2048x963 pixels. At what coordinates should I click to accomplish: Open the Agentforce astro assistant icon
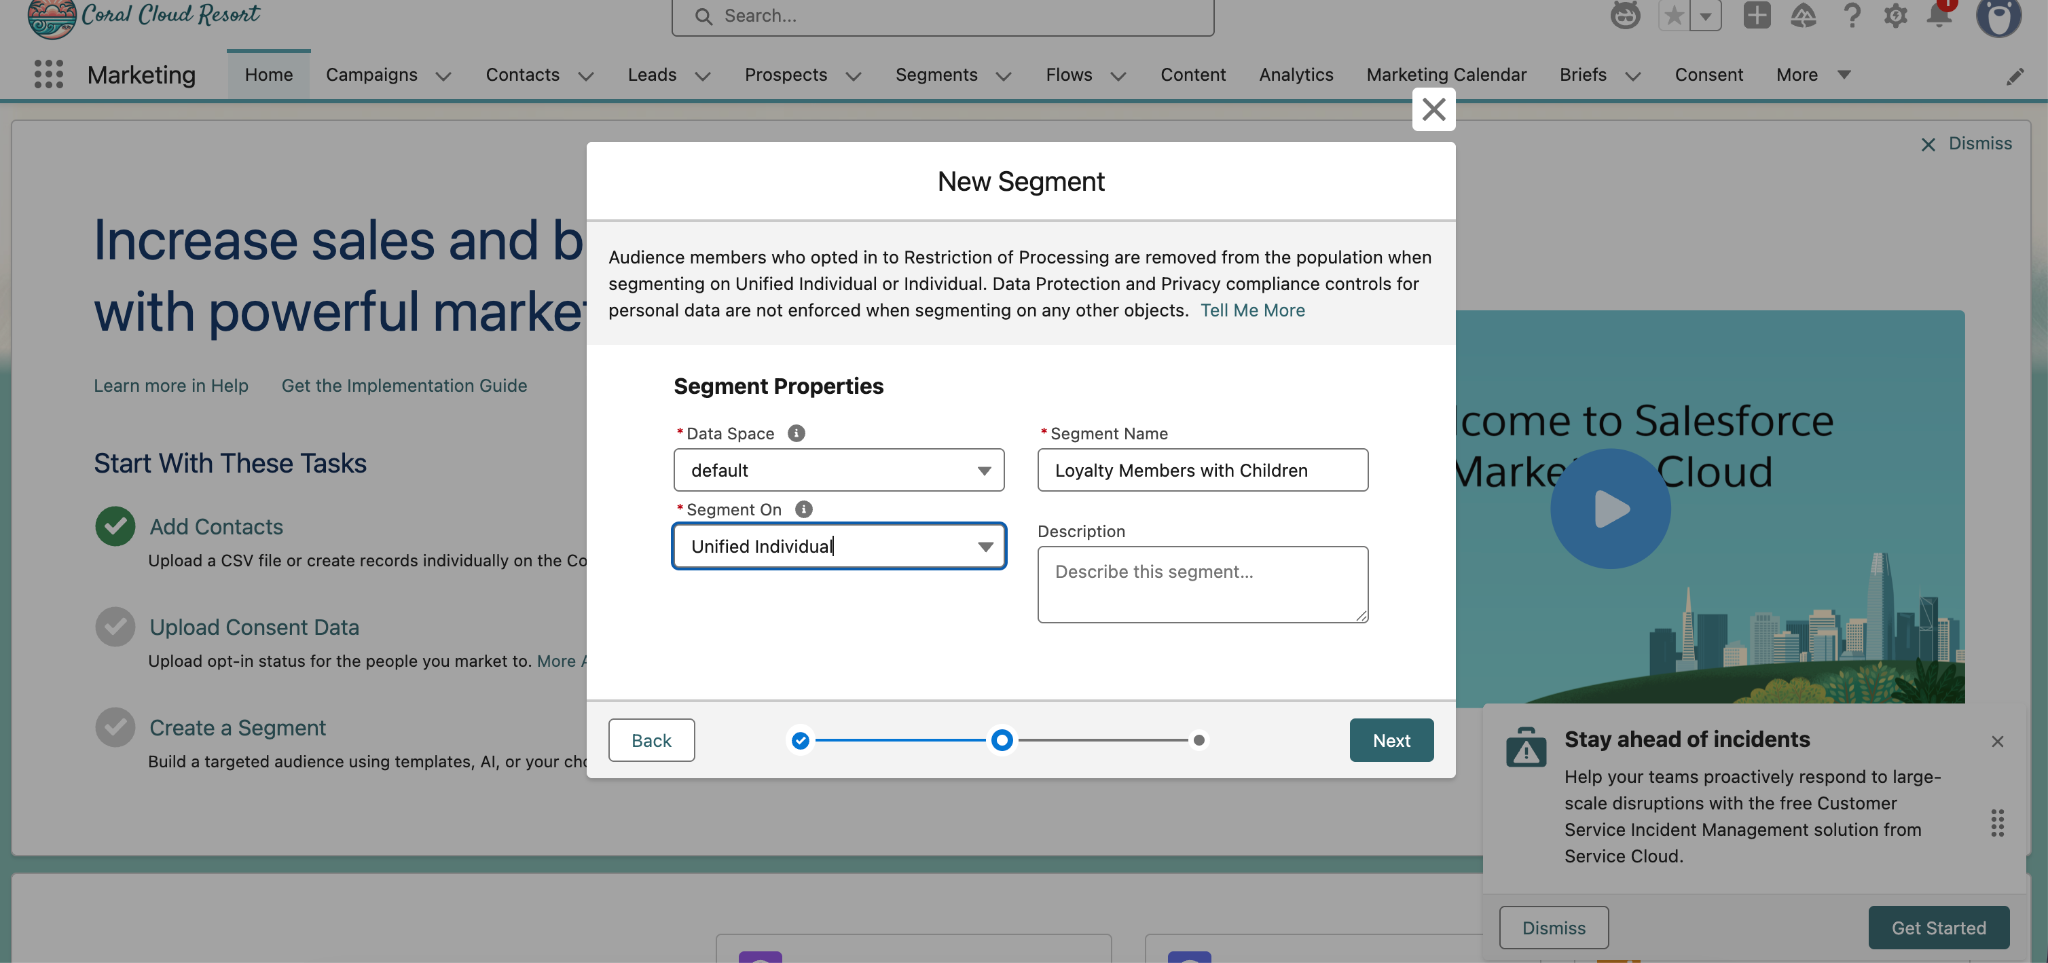click(x=1625, y=15)
